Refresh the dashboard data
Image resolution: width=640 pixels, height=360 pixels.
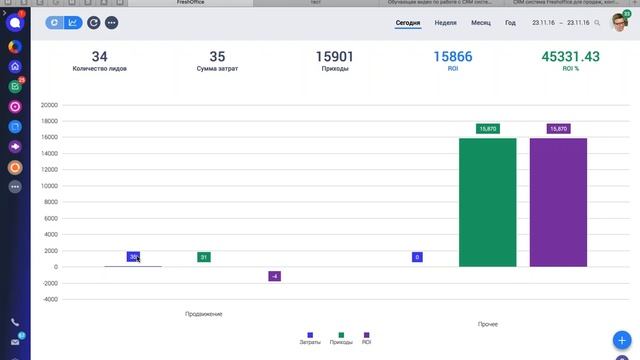point(93,23)
